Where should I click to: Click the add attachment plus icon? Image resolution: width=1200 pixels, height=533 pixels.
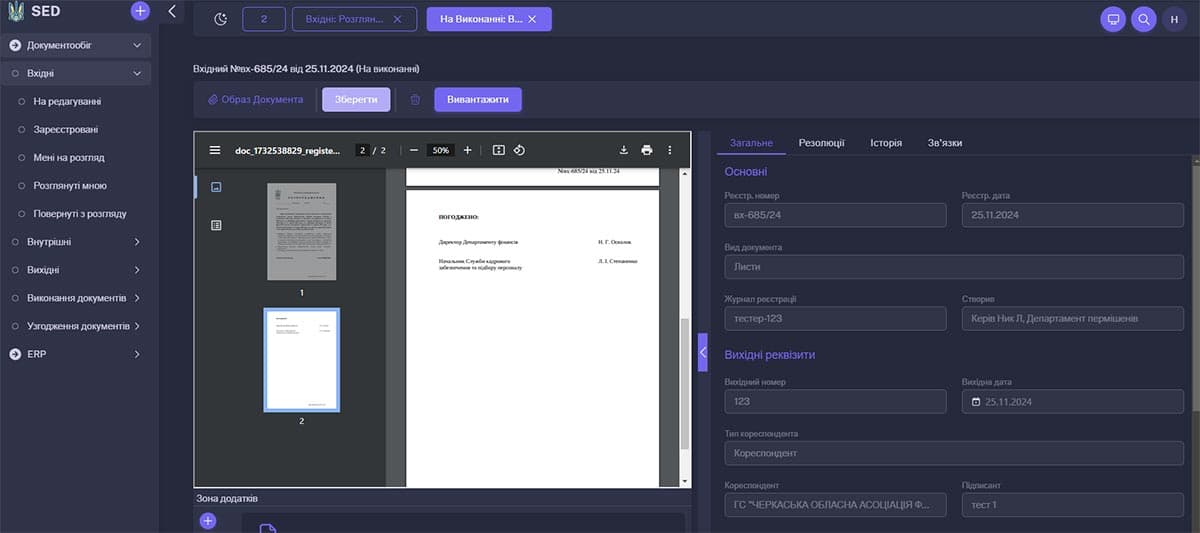click(x=208, y=521)
